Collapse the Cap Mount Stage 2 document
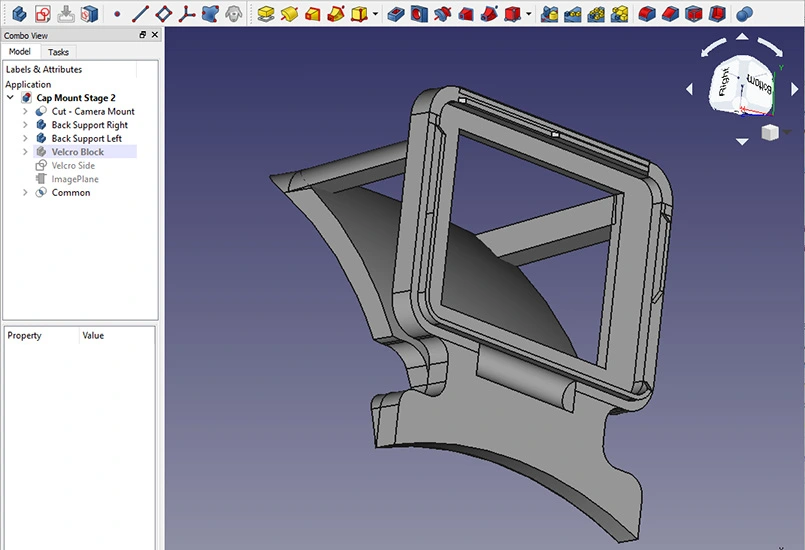Image resolution: width=805 pixels, height=550 pixels. tap(10, 98)
